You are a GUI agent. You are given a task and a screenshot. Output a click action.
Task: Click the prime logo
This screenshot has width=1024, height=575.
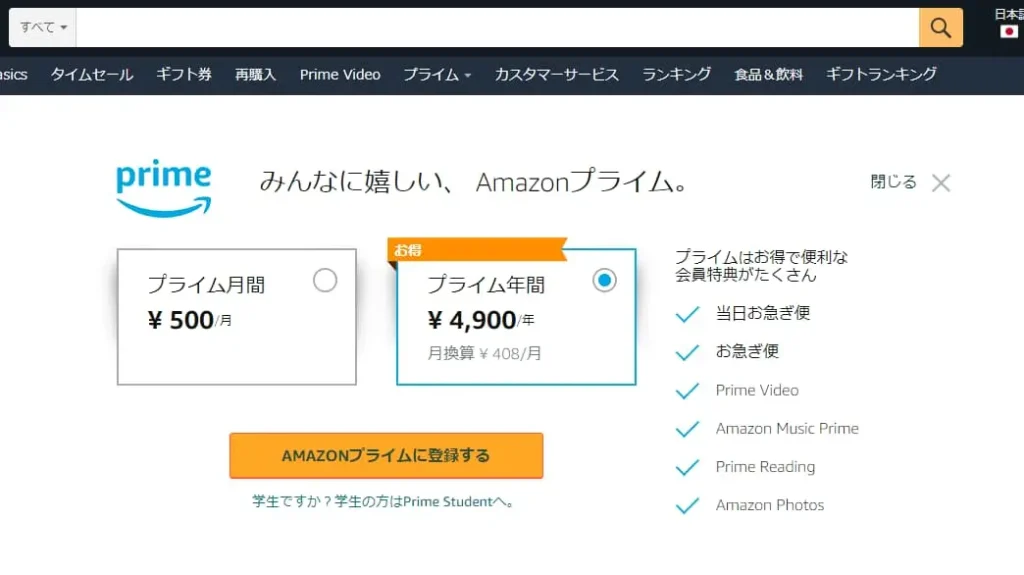pos(164,188)
